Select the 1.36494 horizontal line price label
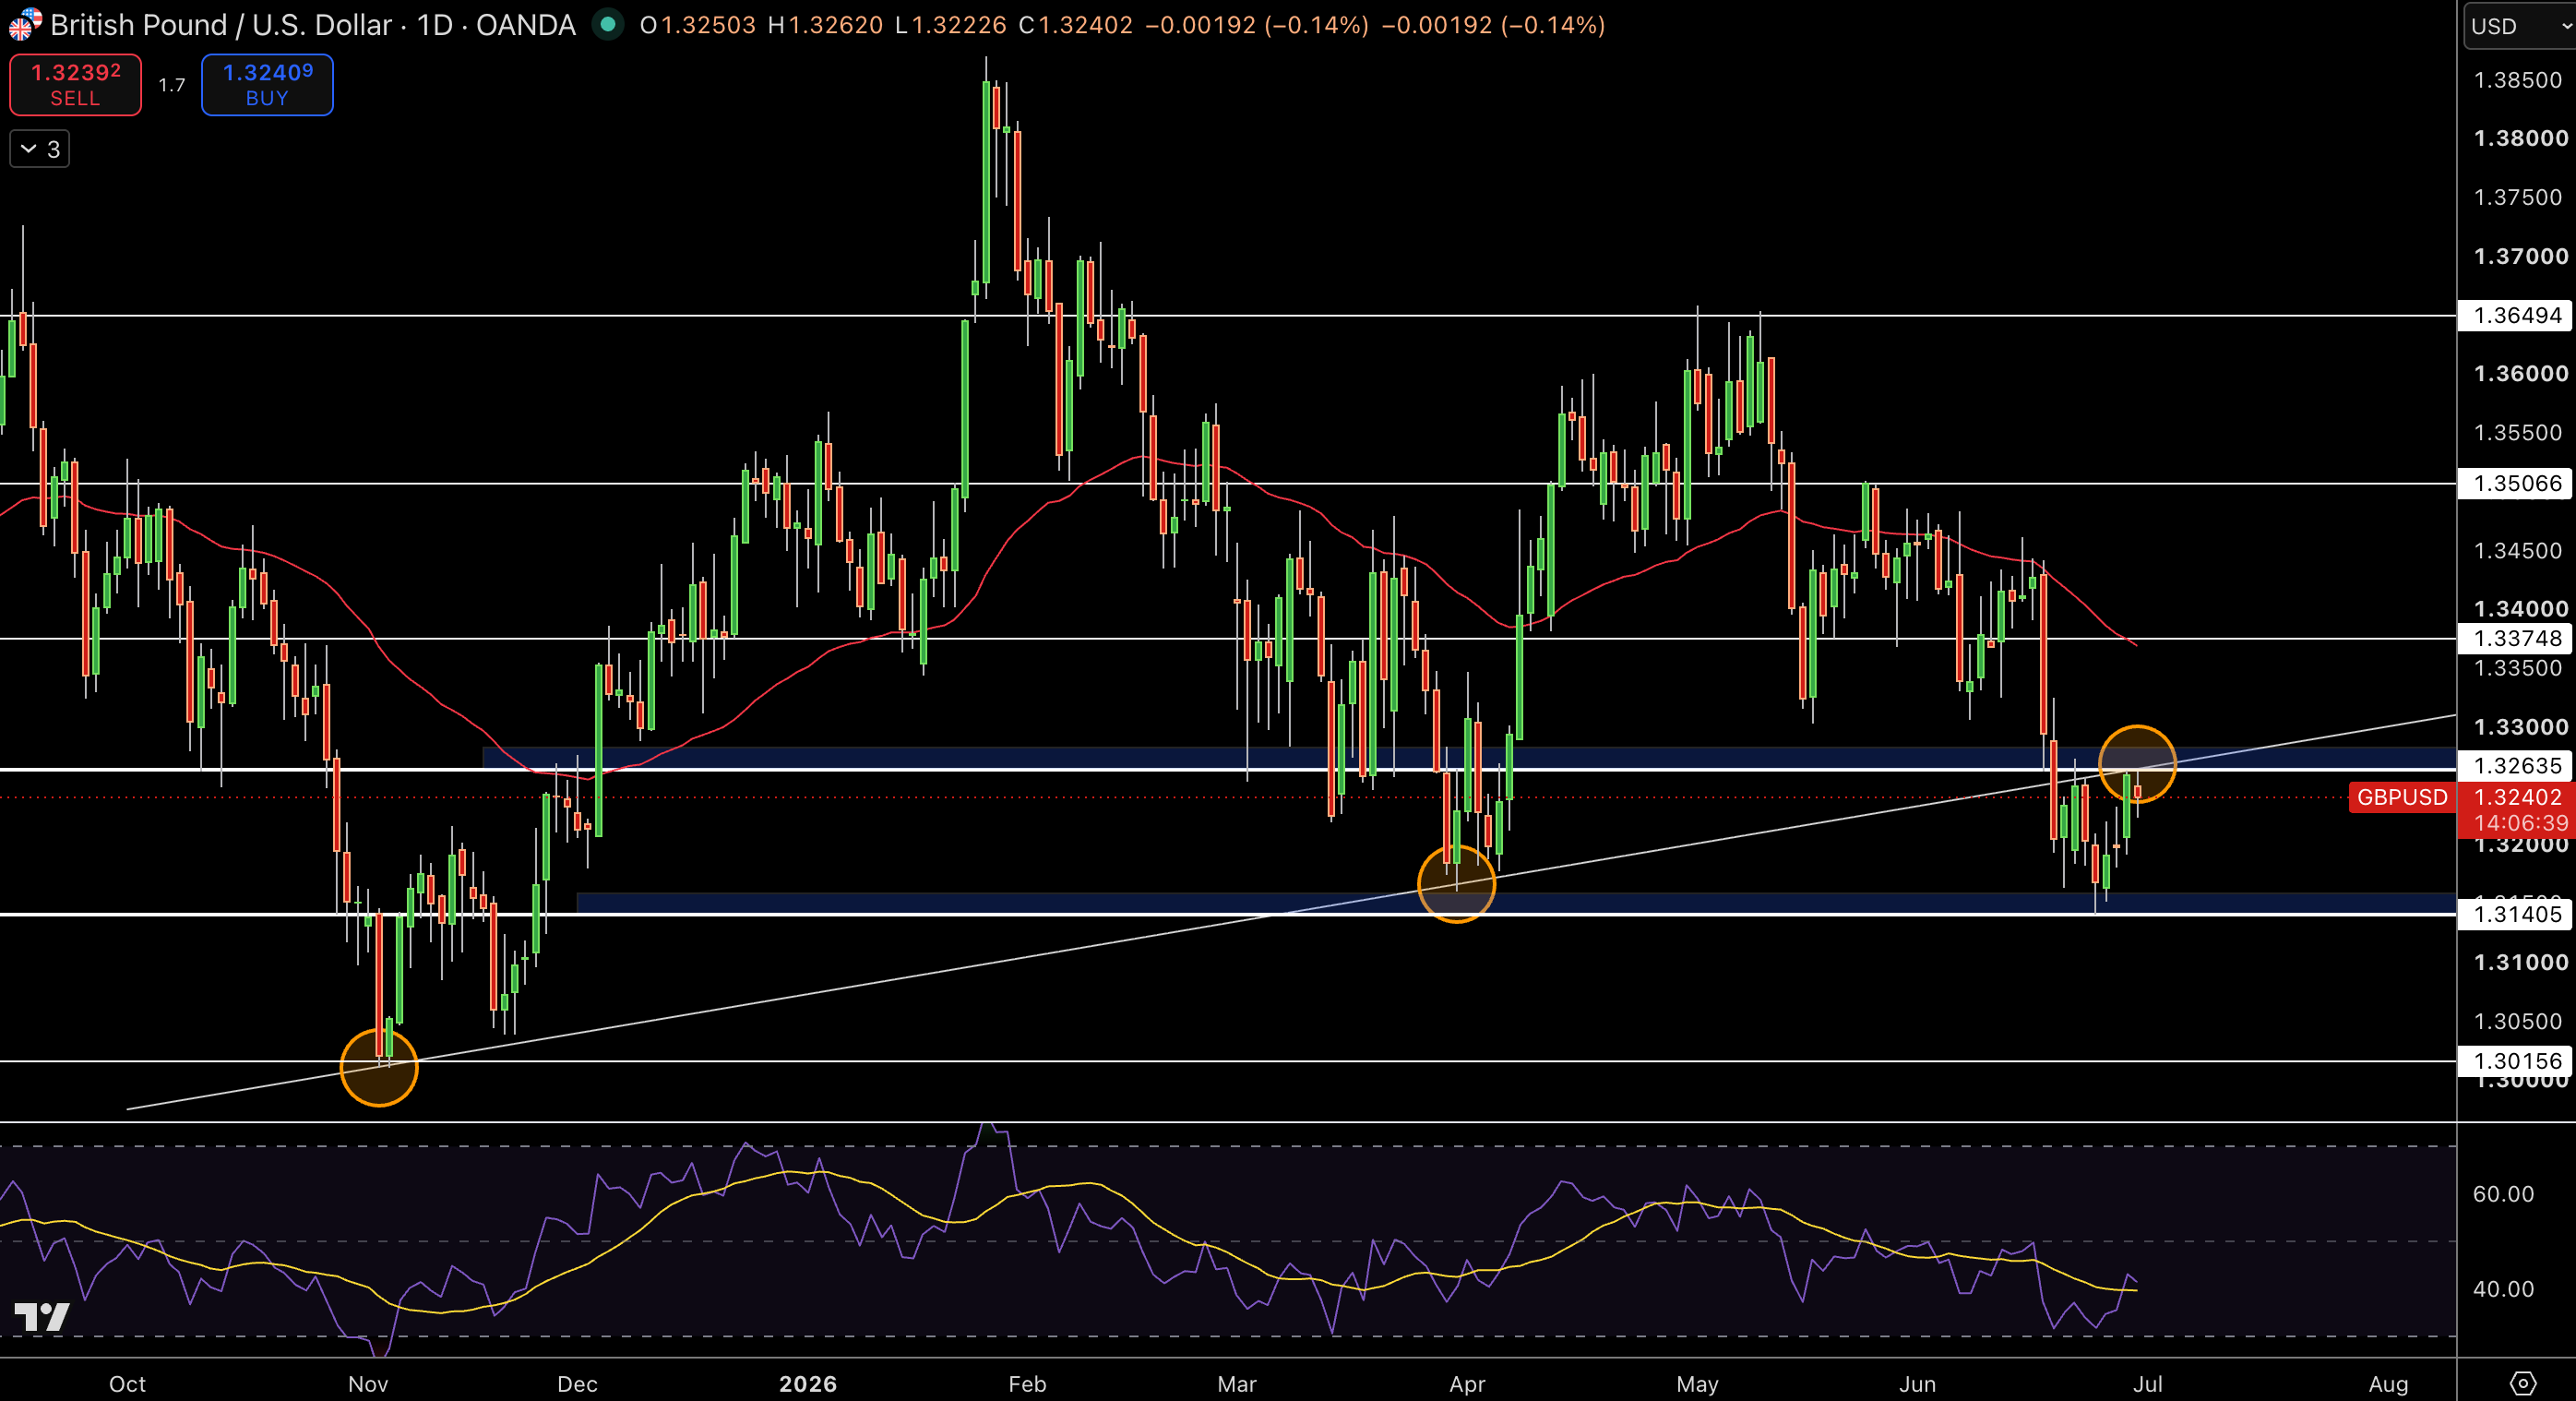The image size is (2576, 1401). (2516, 316)
